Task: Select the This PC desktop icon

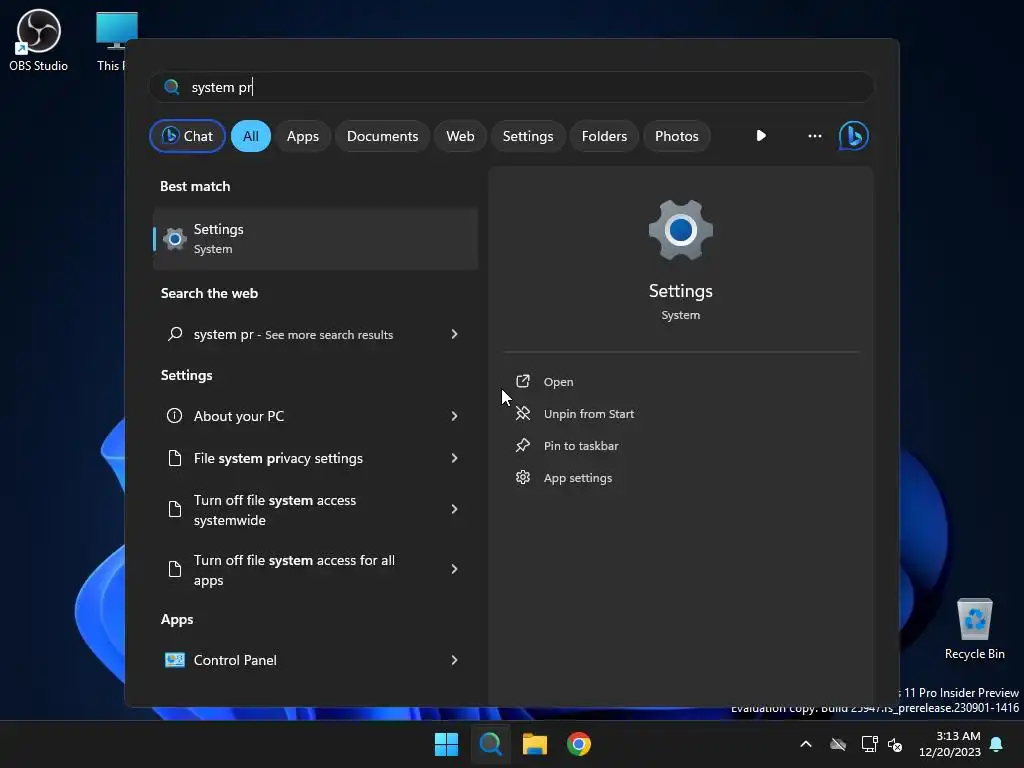Action: tap(116, 40)
